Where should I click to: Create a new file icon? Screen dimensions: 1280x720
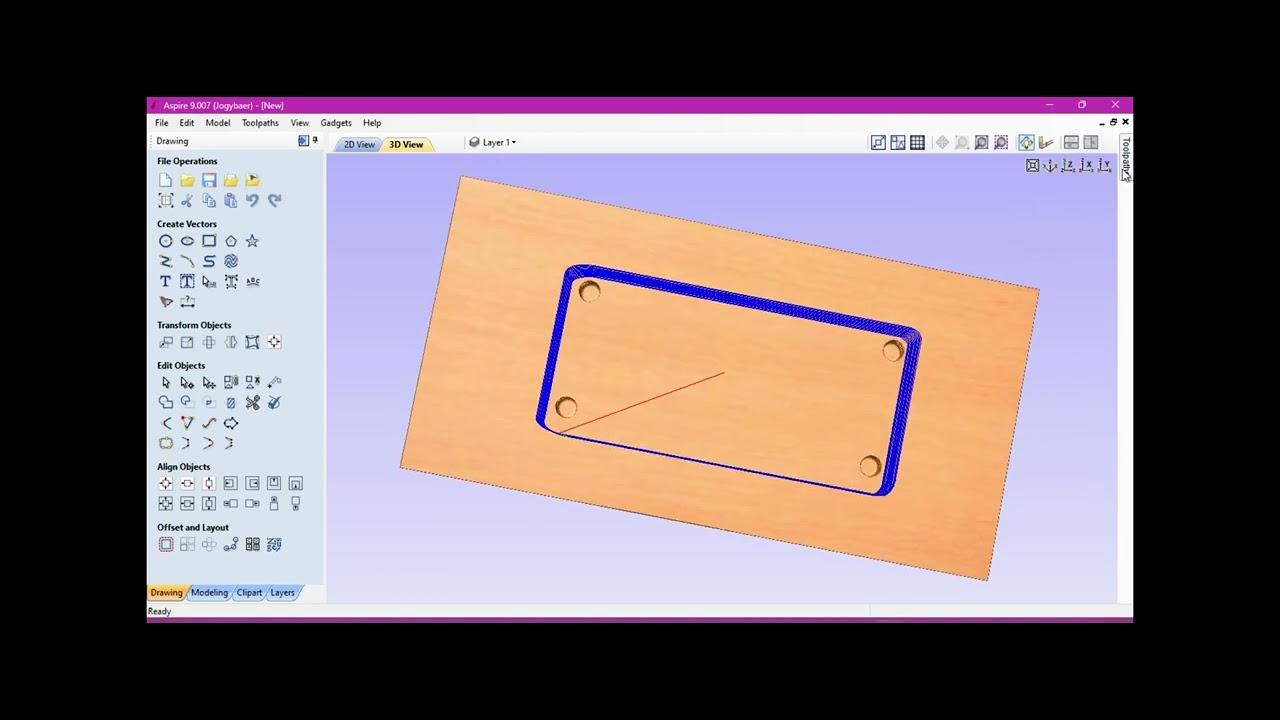165,180
